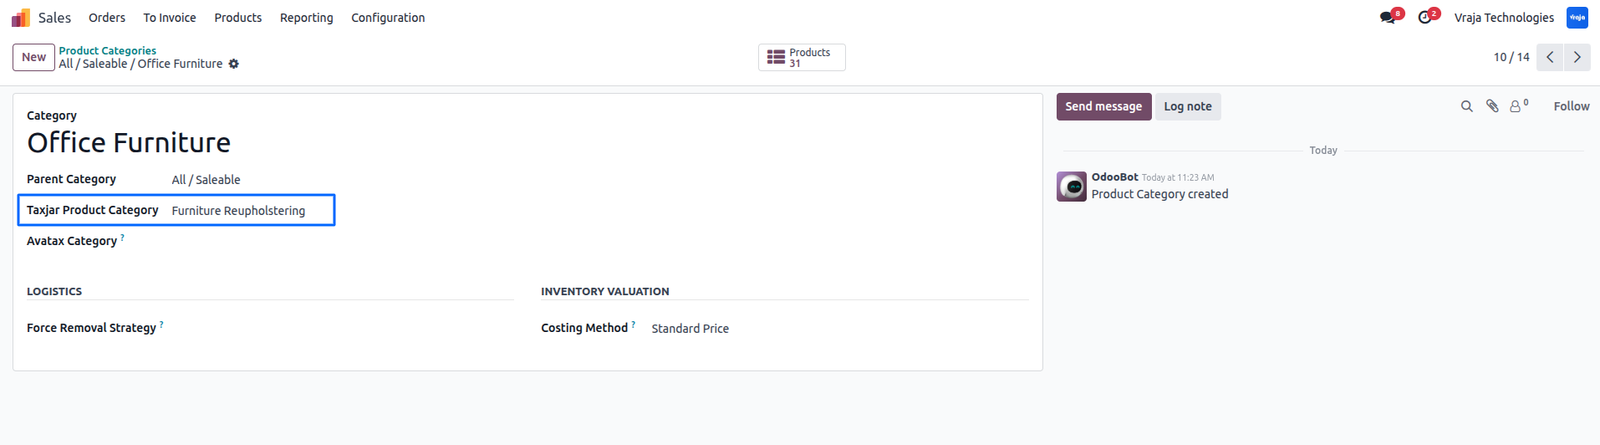Go to the previous record arrow
The width and height of the screenshot is (1600, 445).
click(1550, 57)
